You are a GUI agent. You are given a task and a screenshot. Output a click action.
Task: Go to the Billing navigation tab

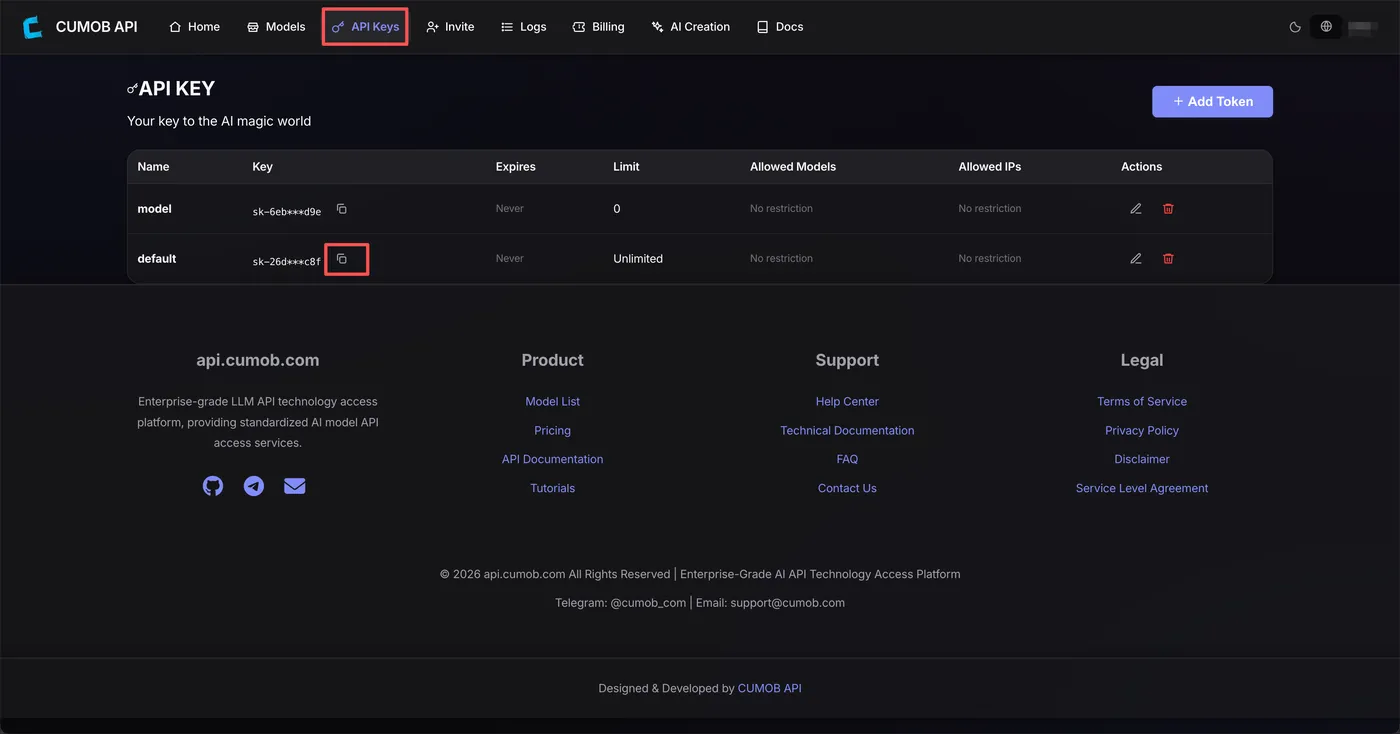point(598,27)
